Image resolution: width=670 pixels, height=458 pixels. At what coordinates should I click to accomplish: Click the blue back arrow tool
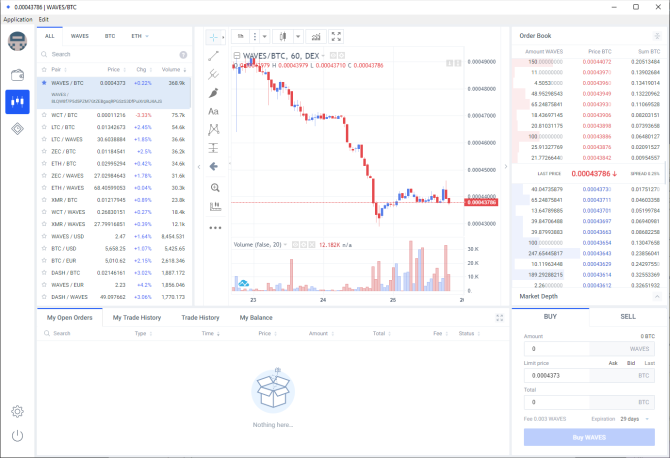click(x=214, y=166)
